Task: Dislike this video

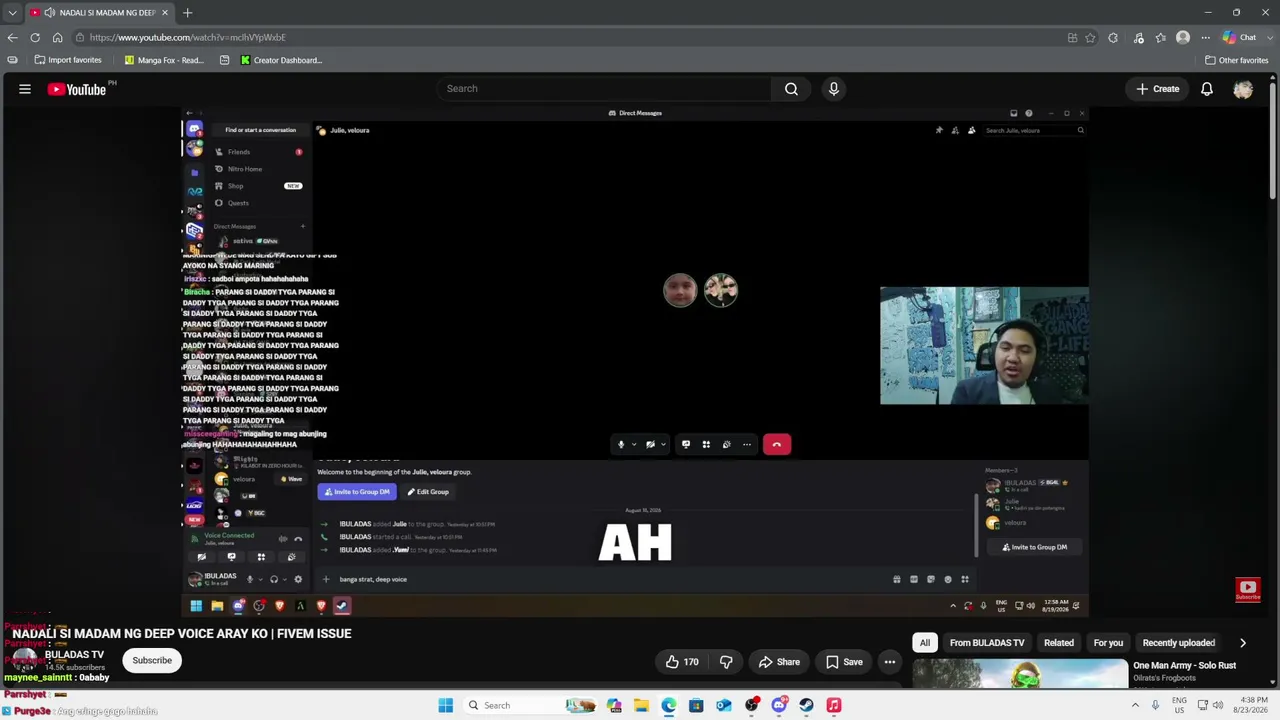Action: click(x=726, y=662)
